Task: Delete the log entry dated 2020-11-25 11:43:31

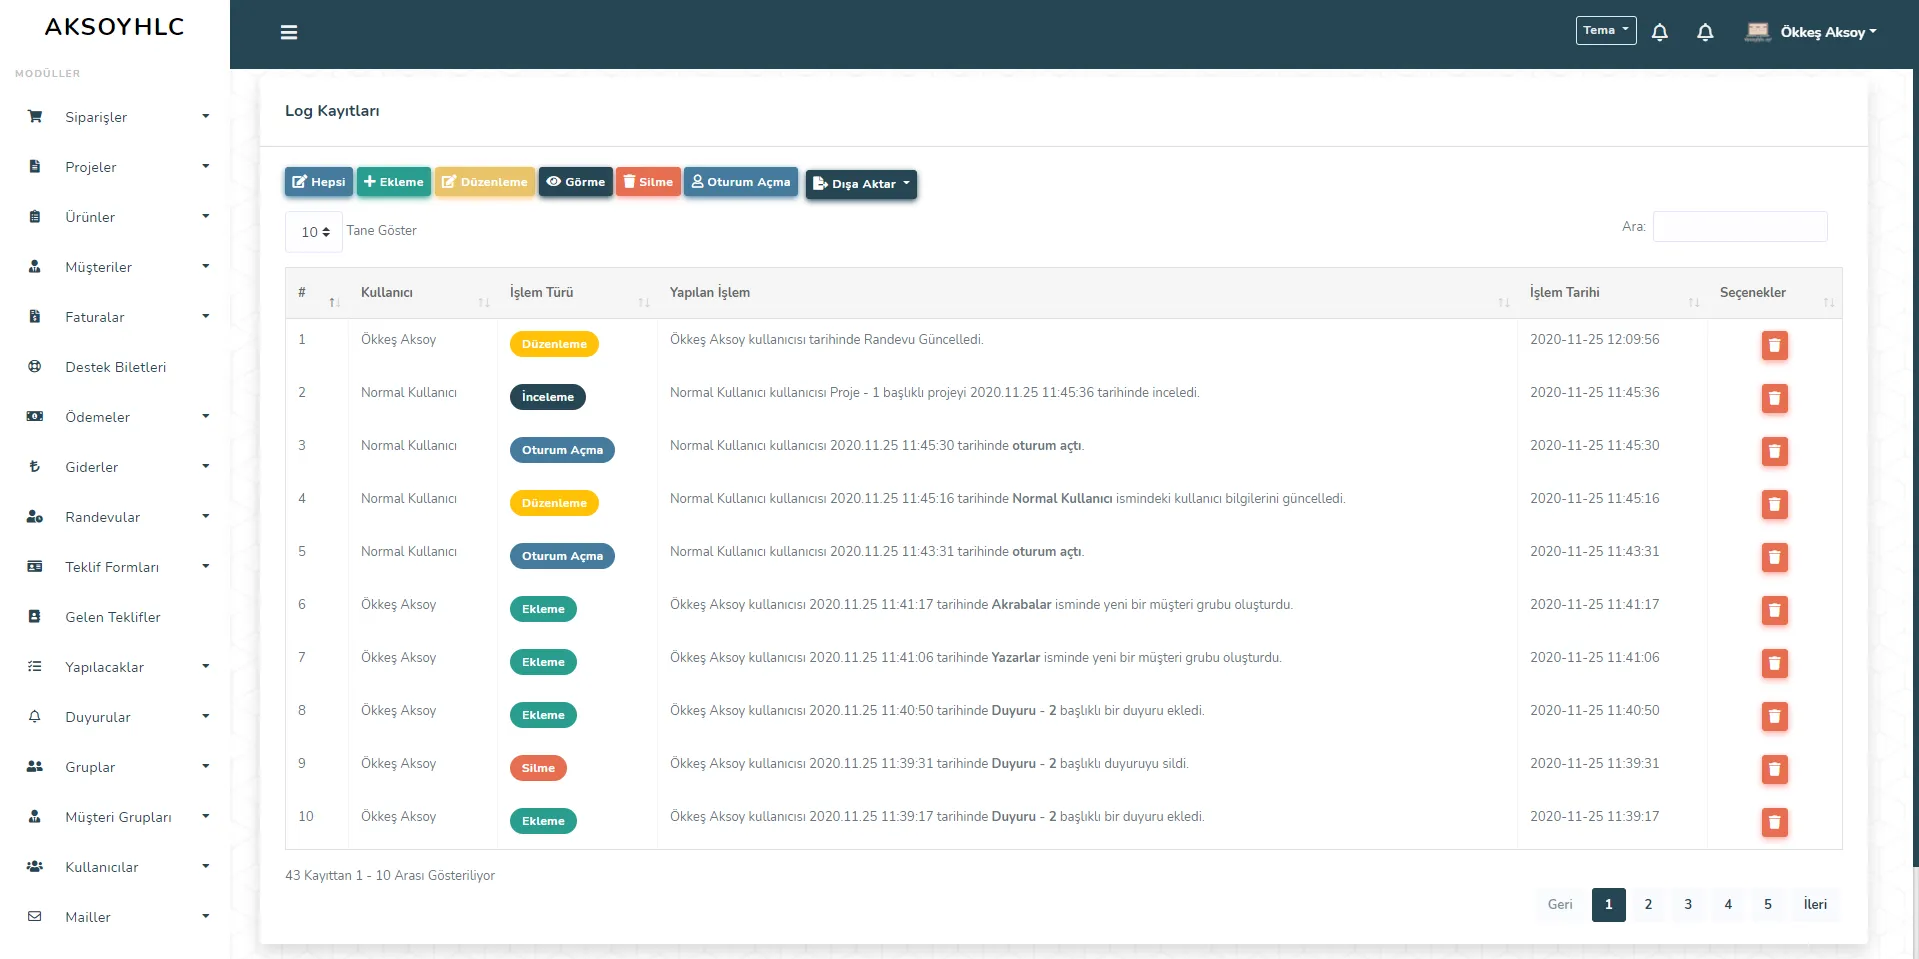Action: (1774, 557)
